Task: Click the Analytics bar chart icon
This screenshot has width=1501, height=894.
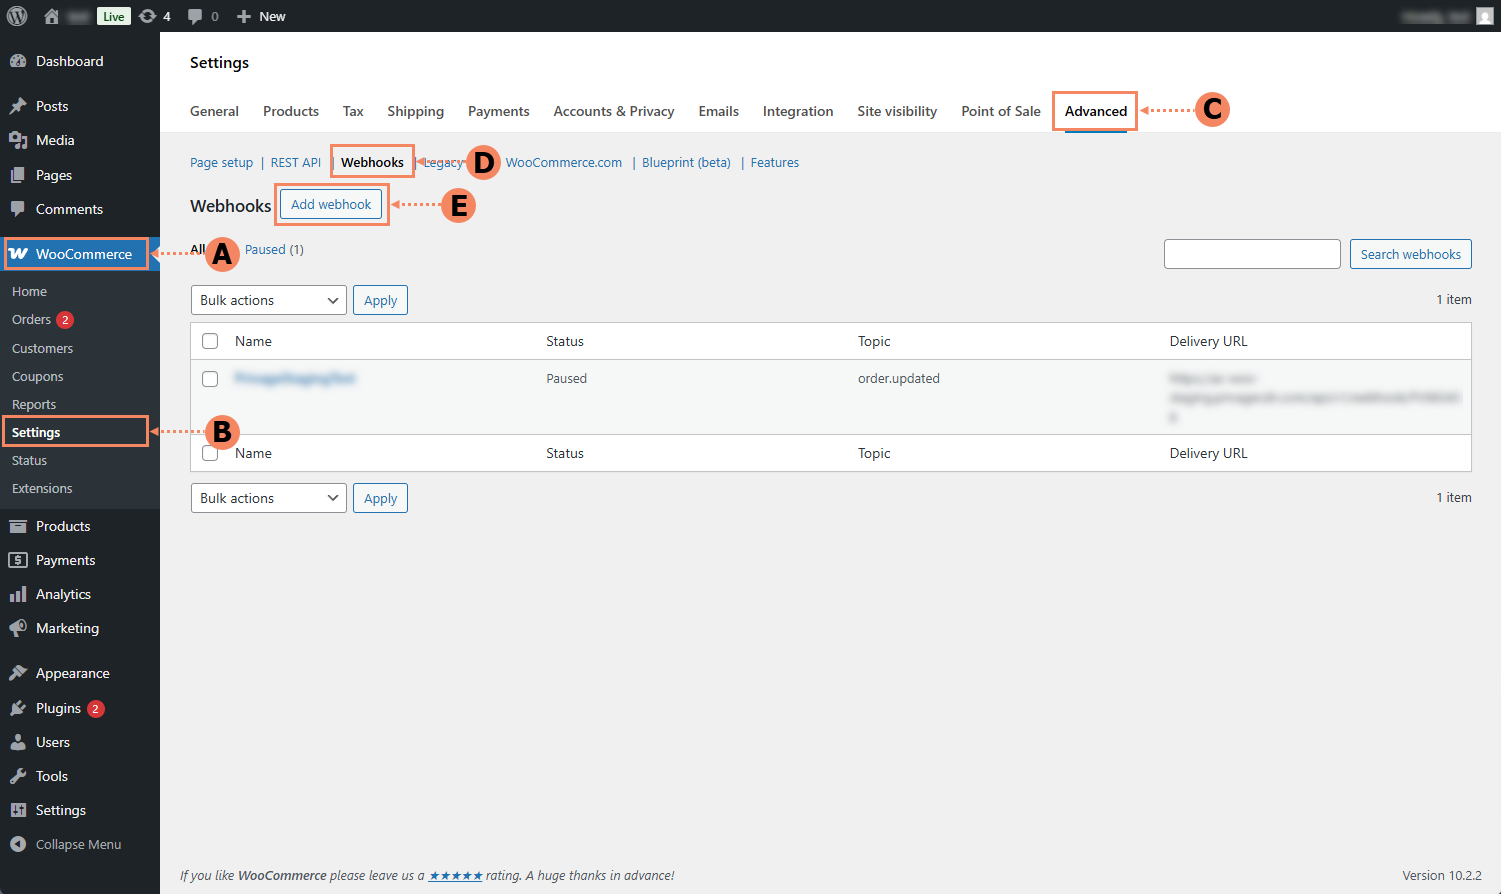Action: coord(18,594)
